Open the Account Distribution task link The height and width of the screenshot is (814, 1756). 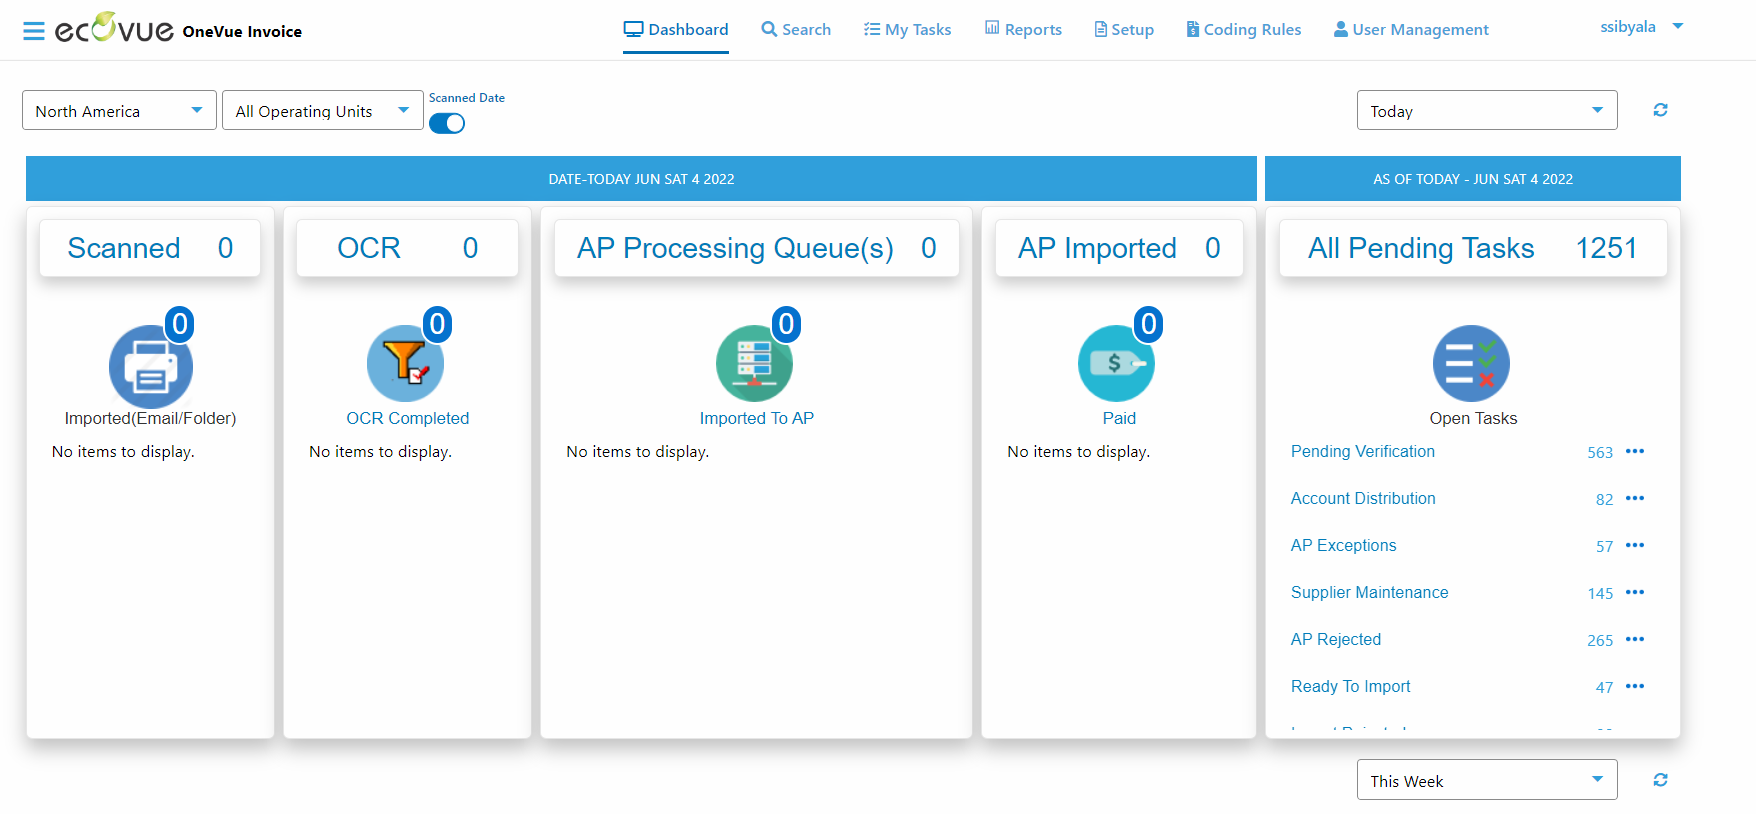1363,499
